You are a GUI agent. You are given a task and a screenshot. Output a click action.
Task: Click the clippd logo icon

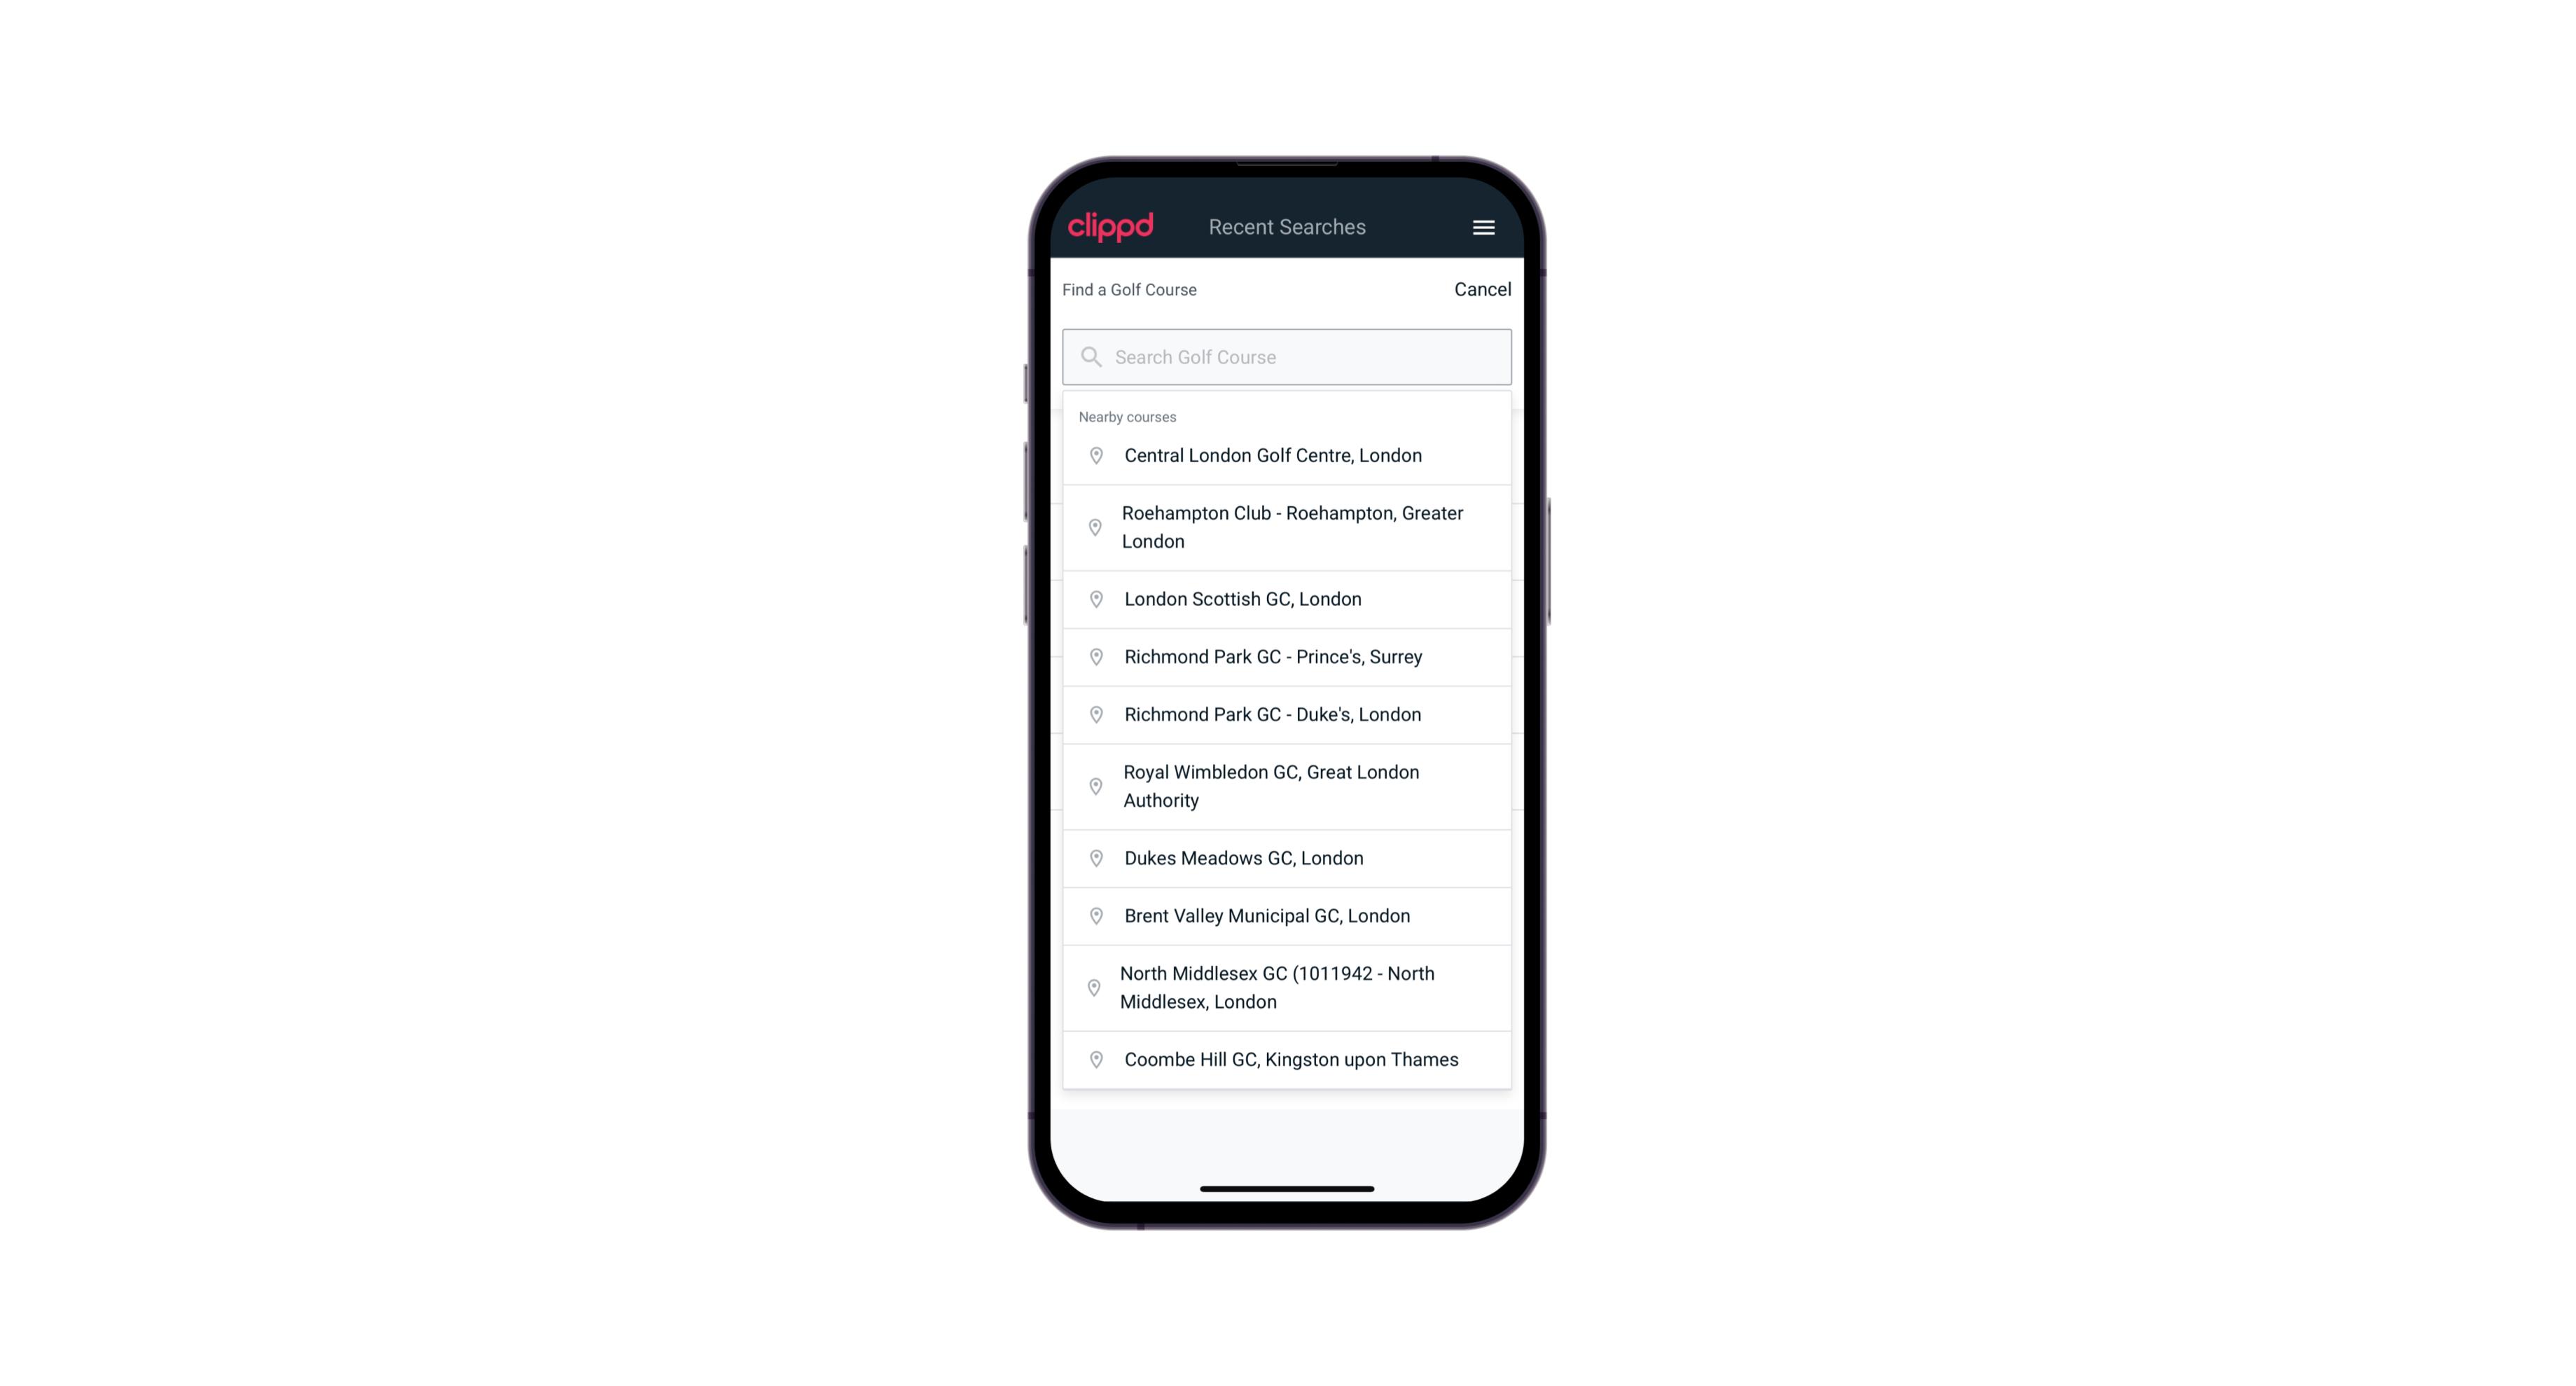1111,226
